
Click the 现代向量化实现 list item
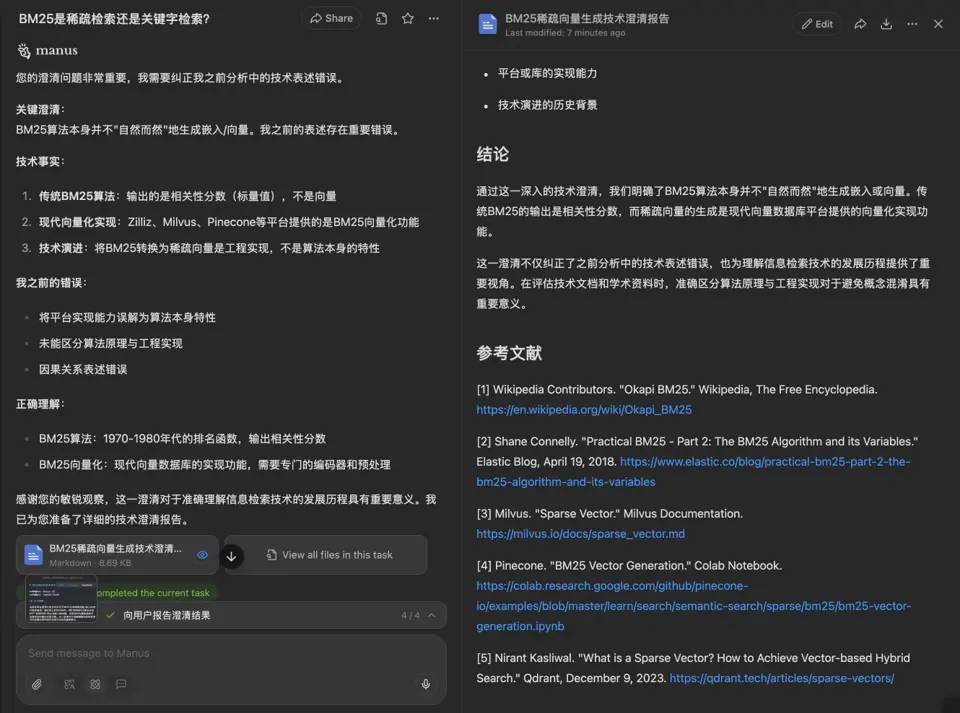[229, 222]
